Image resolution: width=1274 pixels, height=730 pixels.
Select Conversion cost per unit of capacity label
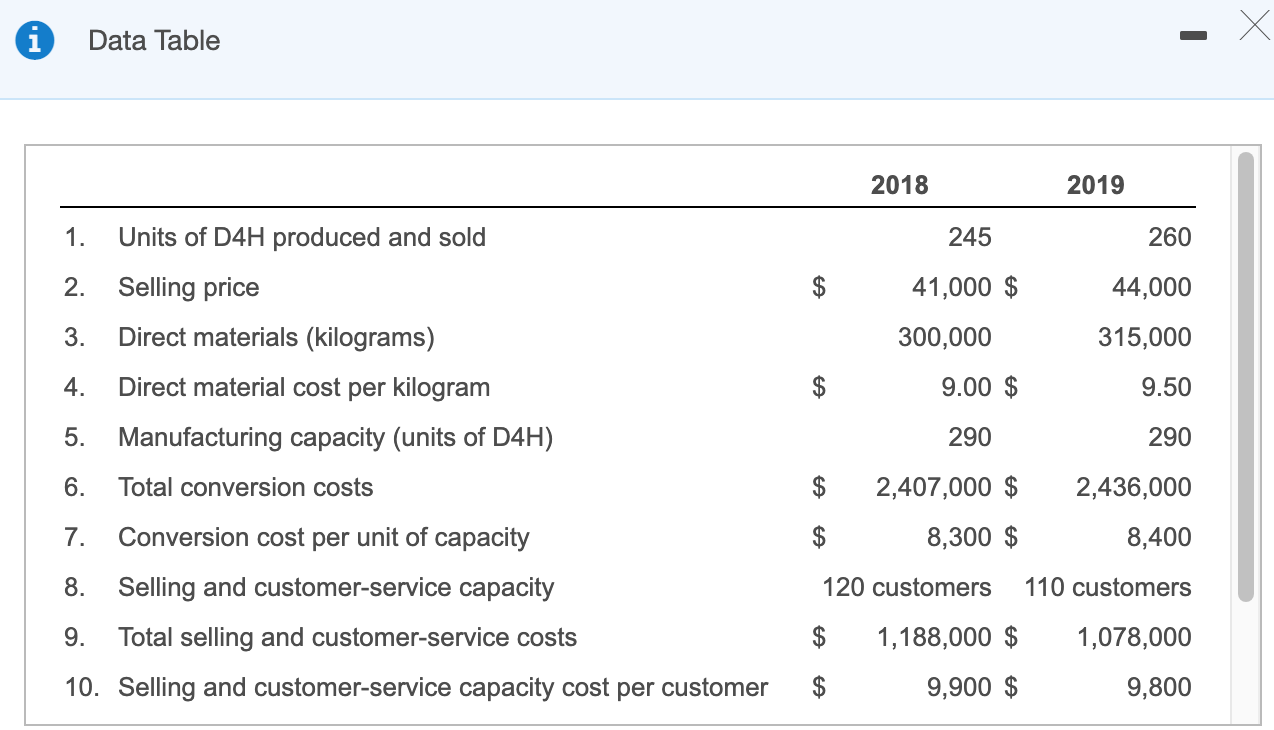click(324, 537)
